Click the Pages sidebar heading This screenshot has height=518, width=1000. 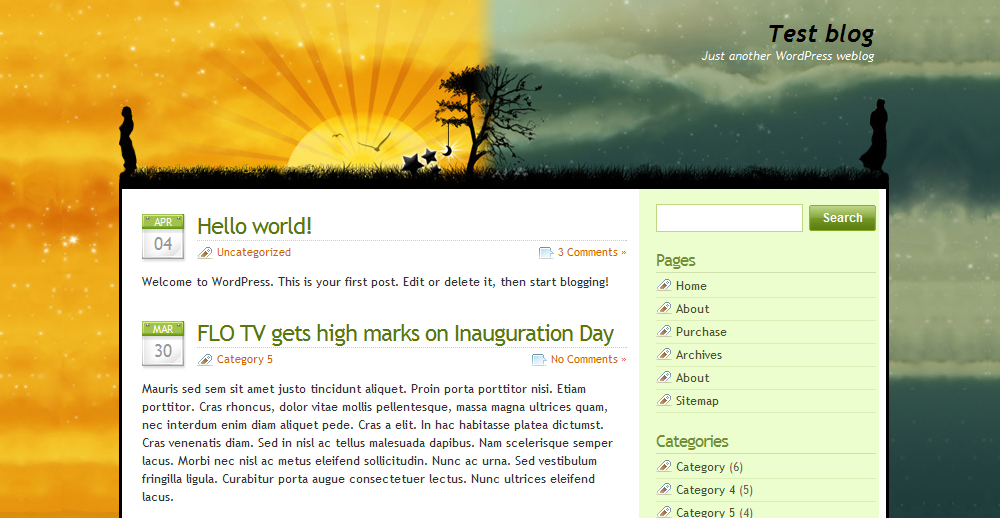(x=675, y=260)
